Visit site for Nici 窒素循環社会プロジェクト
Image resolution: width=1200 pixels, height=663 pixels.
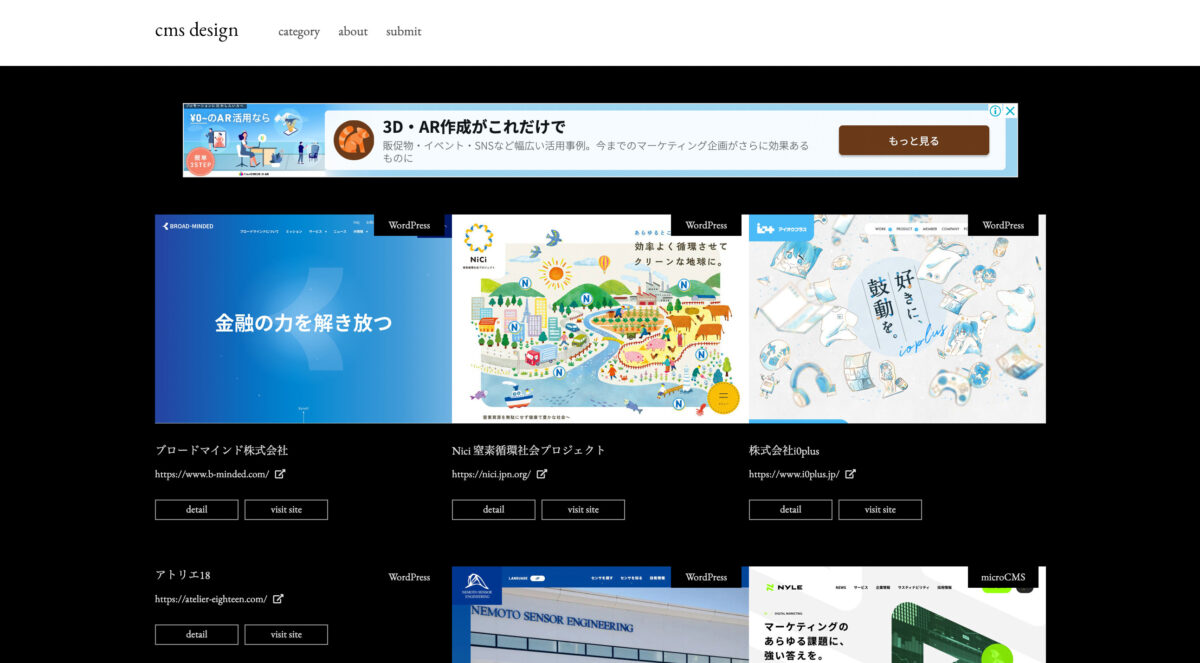[583, 510]
